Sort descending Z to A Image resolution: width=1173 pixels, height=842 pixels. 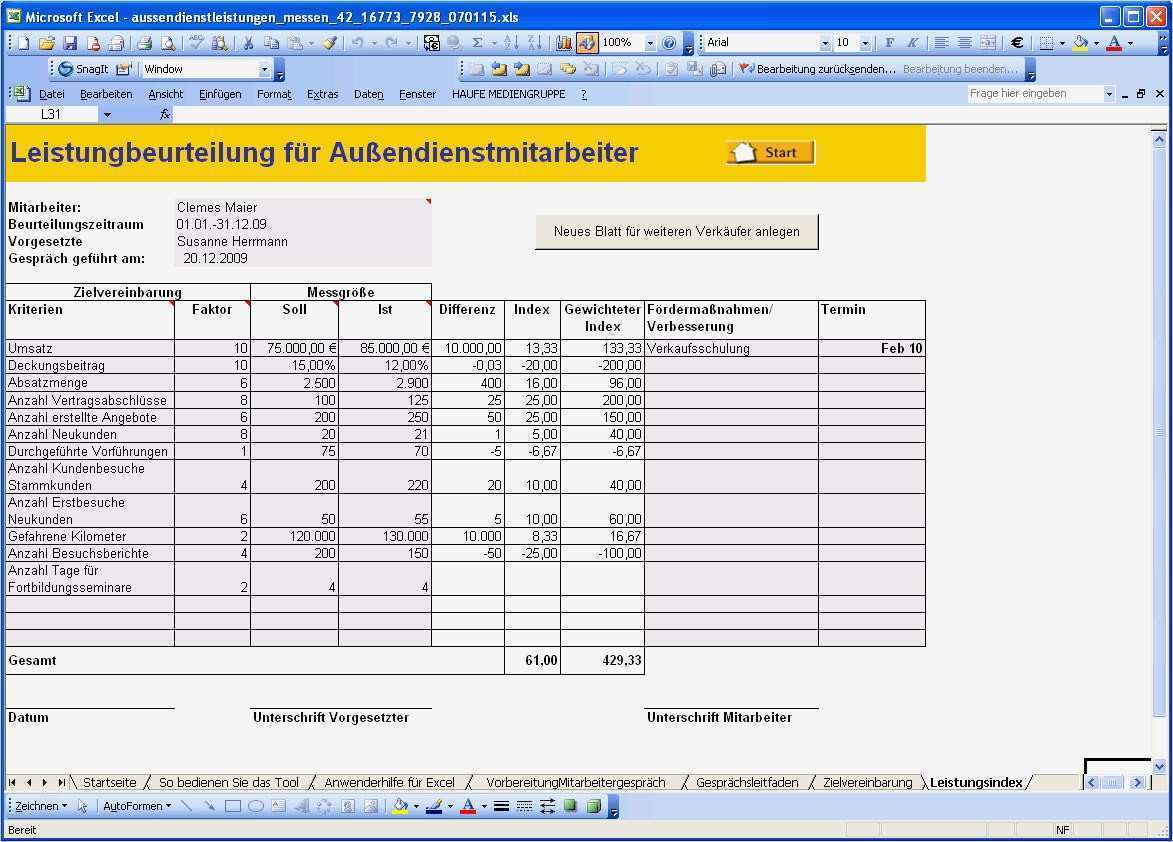[x=533, y=43]
